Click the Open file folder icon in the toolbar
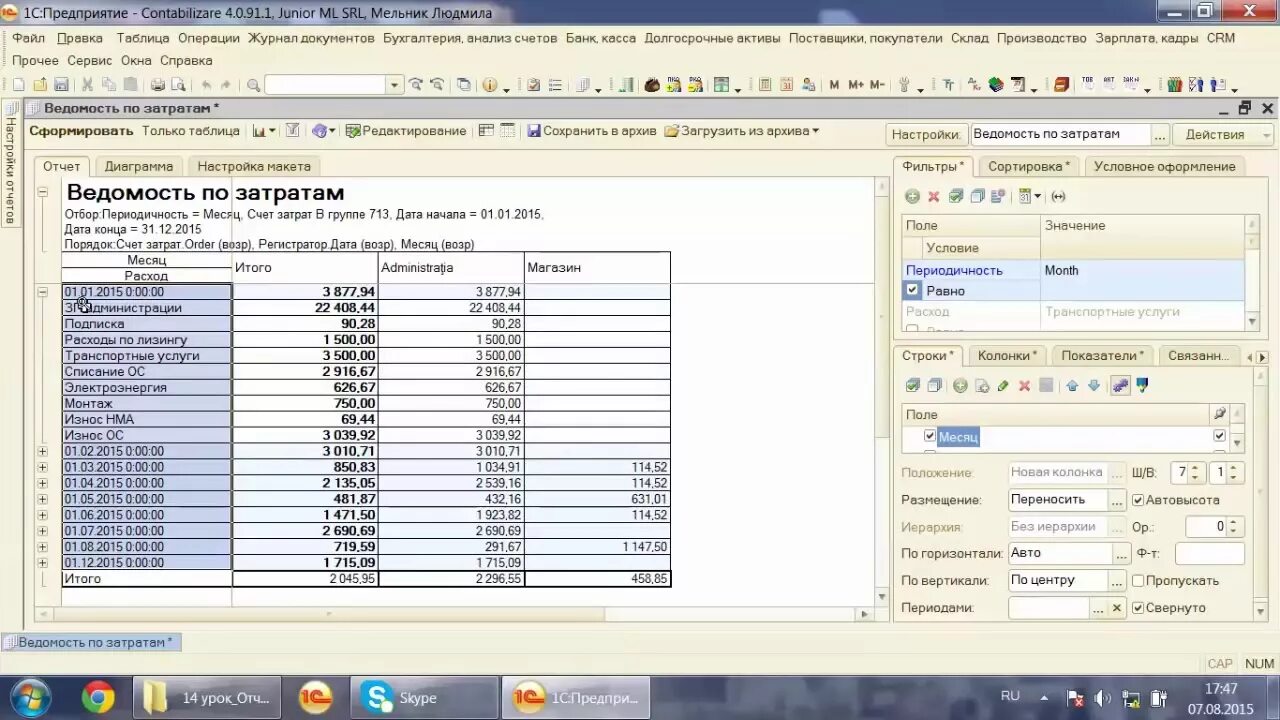 (x=40, y=85)
